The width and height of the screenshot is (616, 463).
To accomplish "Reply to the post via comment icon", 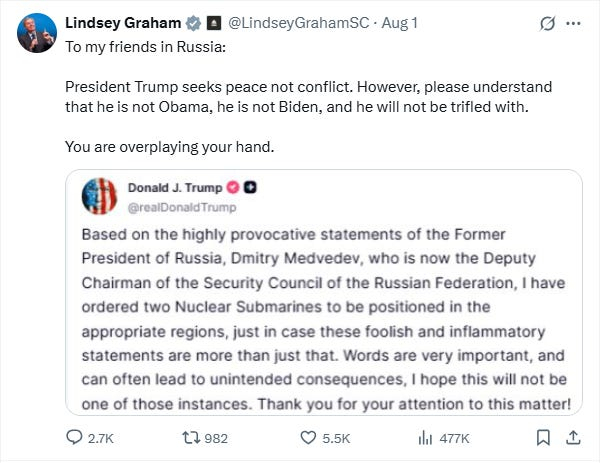I will tap(76, 437).
